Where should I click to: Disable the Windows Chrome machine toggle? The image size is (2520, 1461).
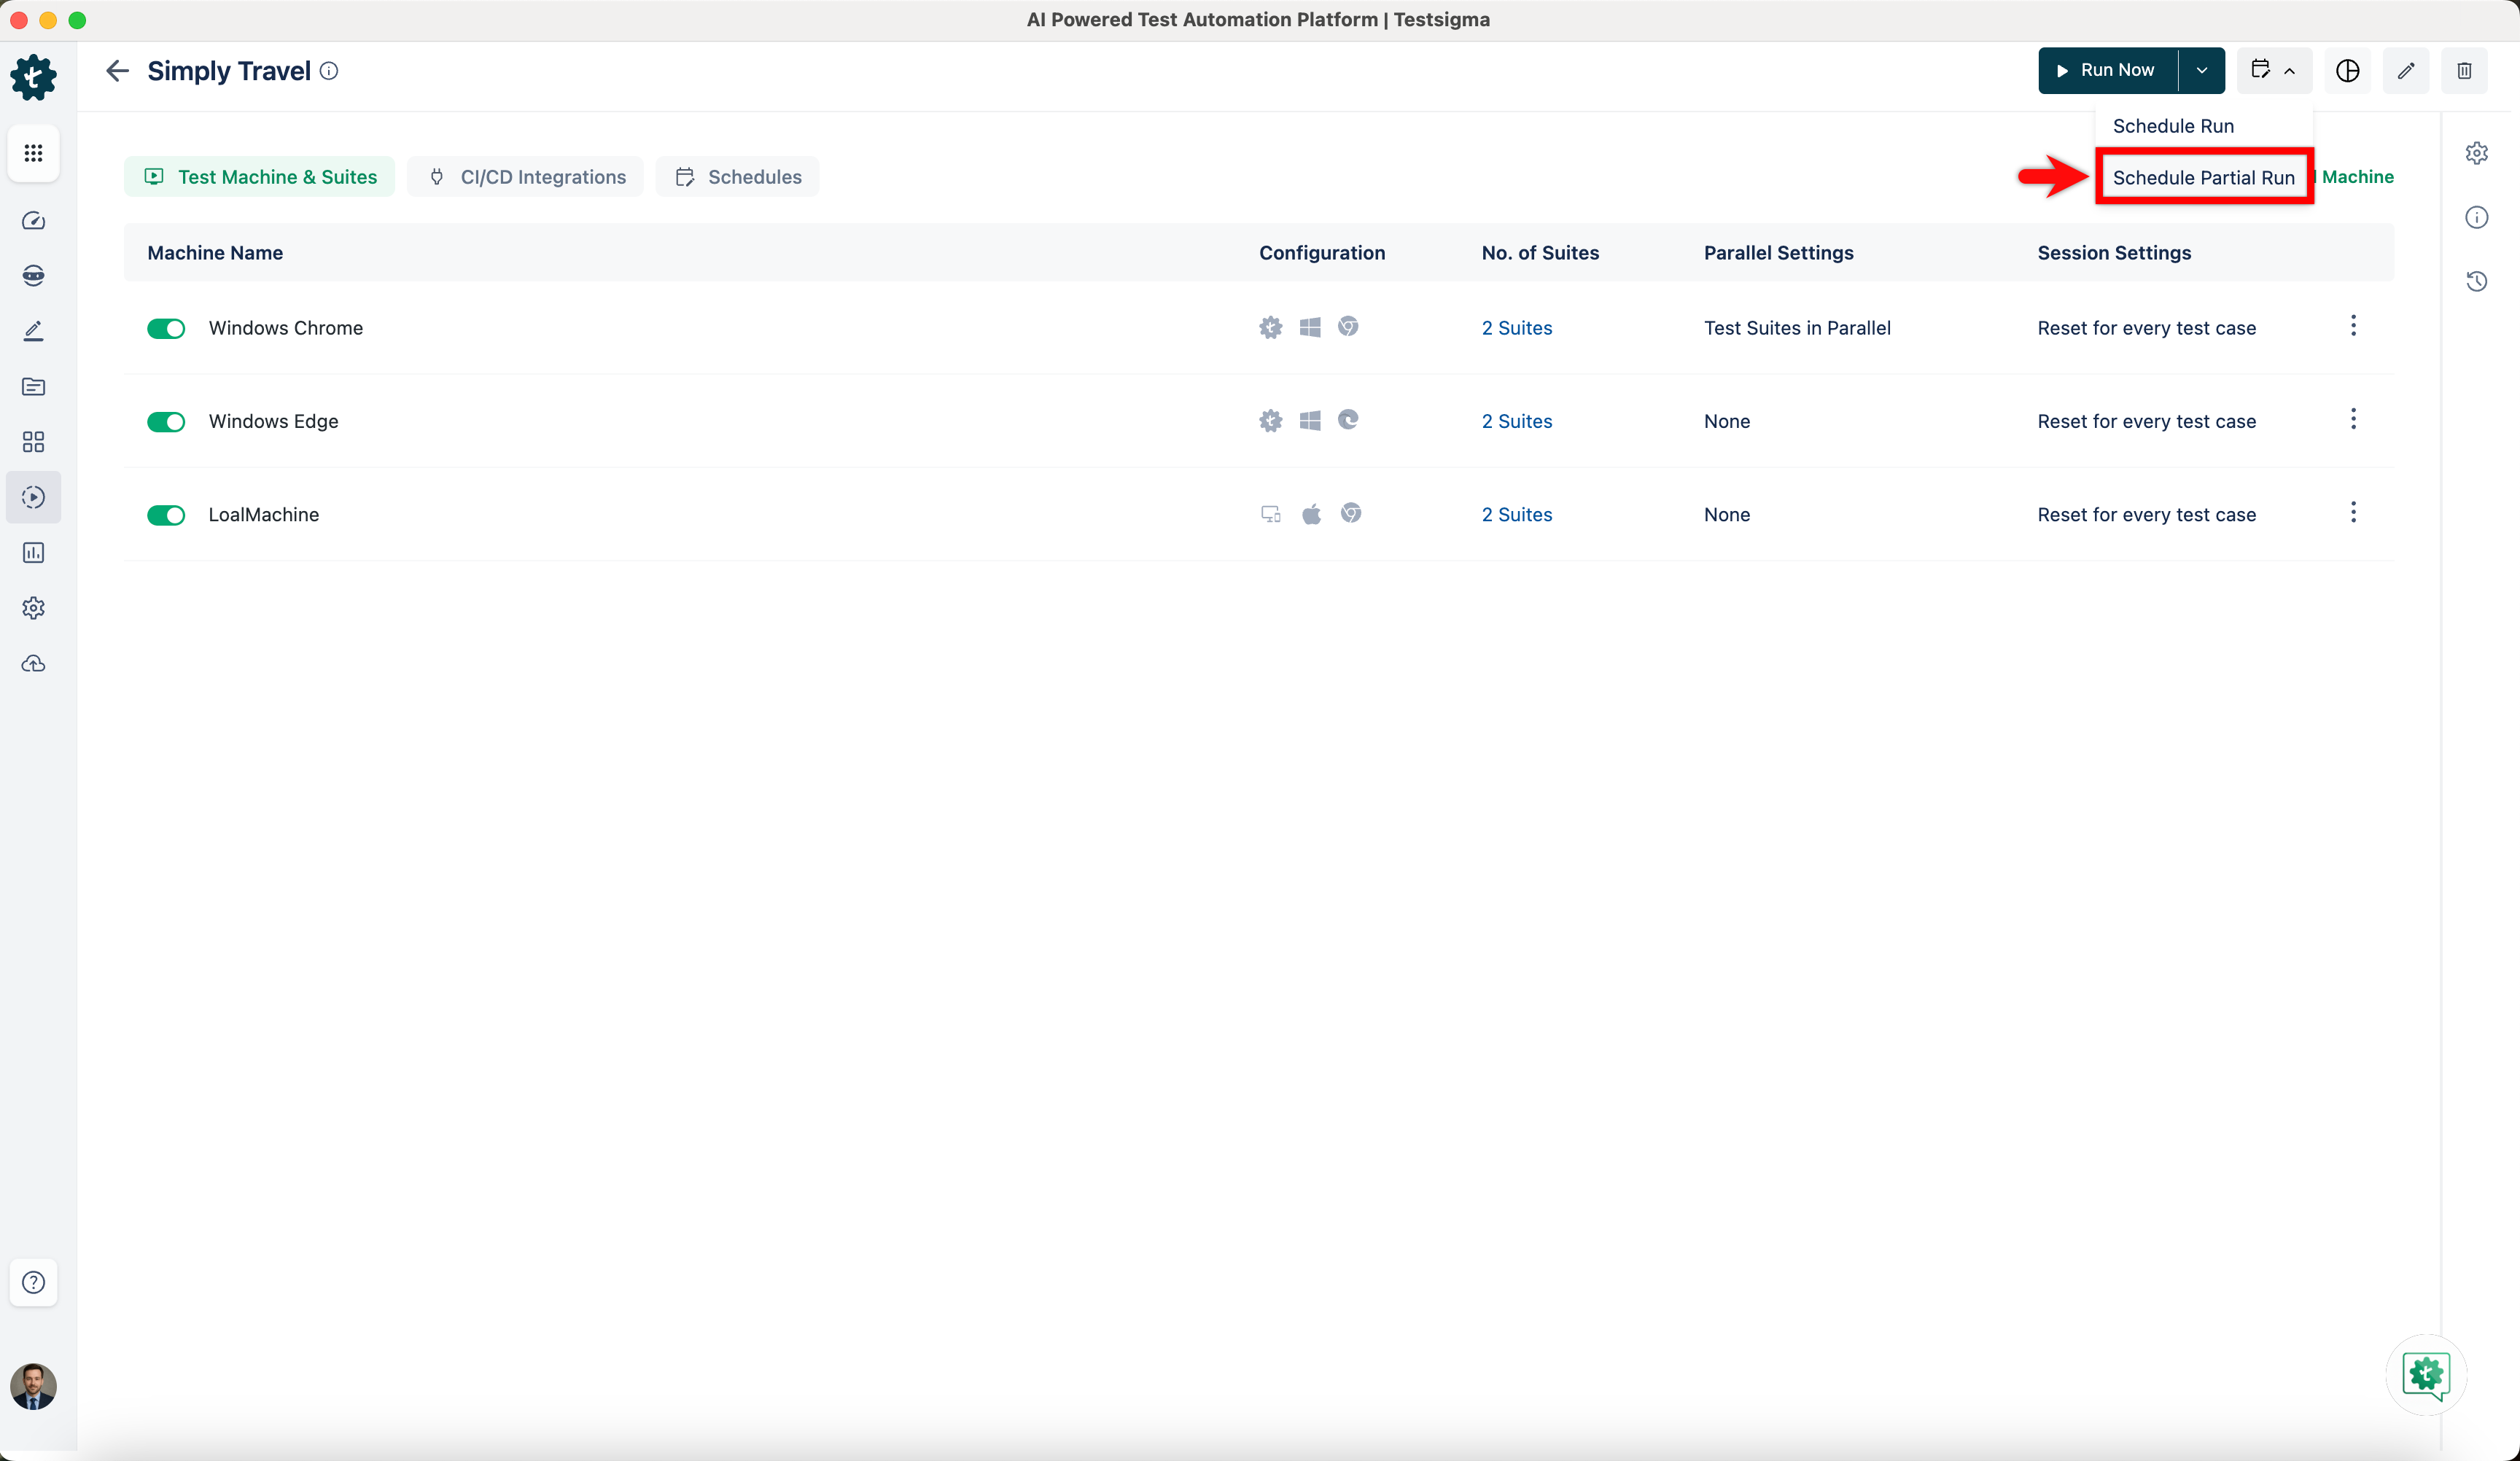coord(166,329)
